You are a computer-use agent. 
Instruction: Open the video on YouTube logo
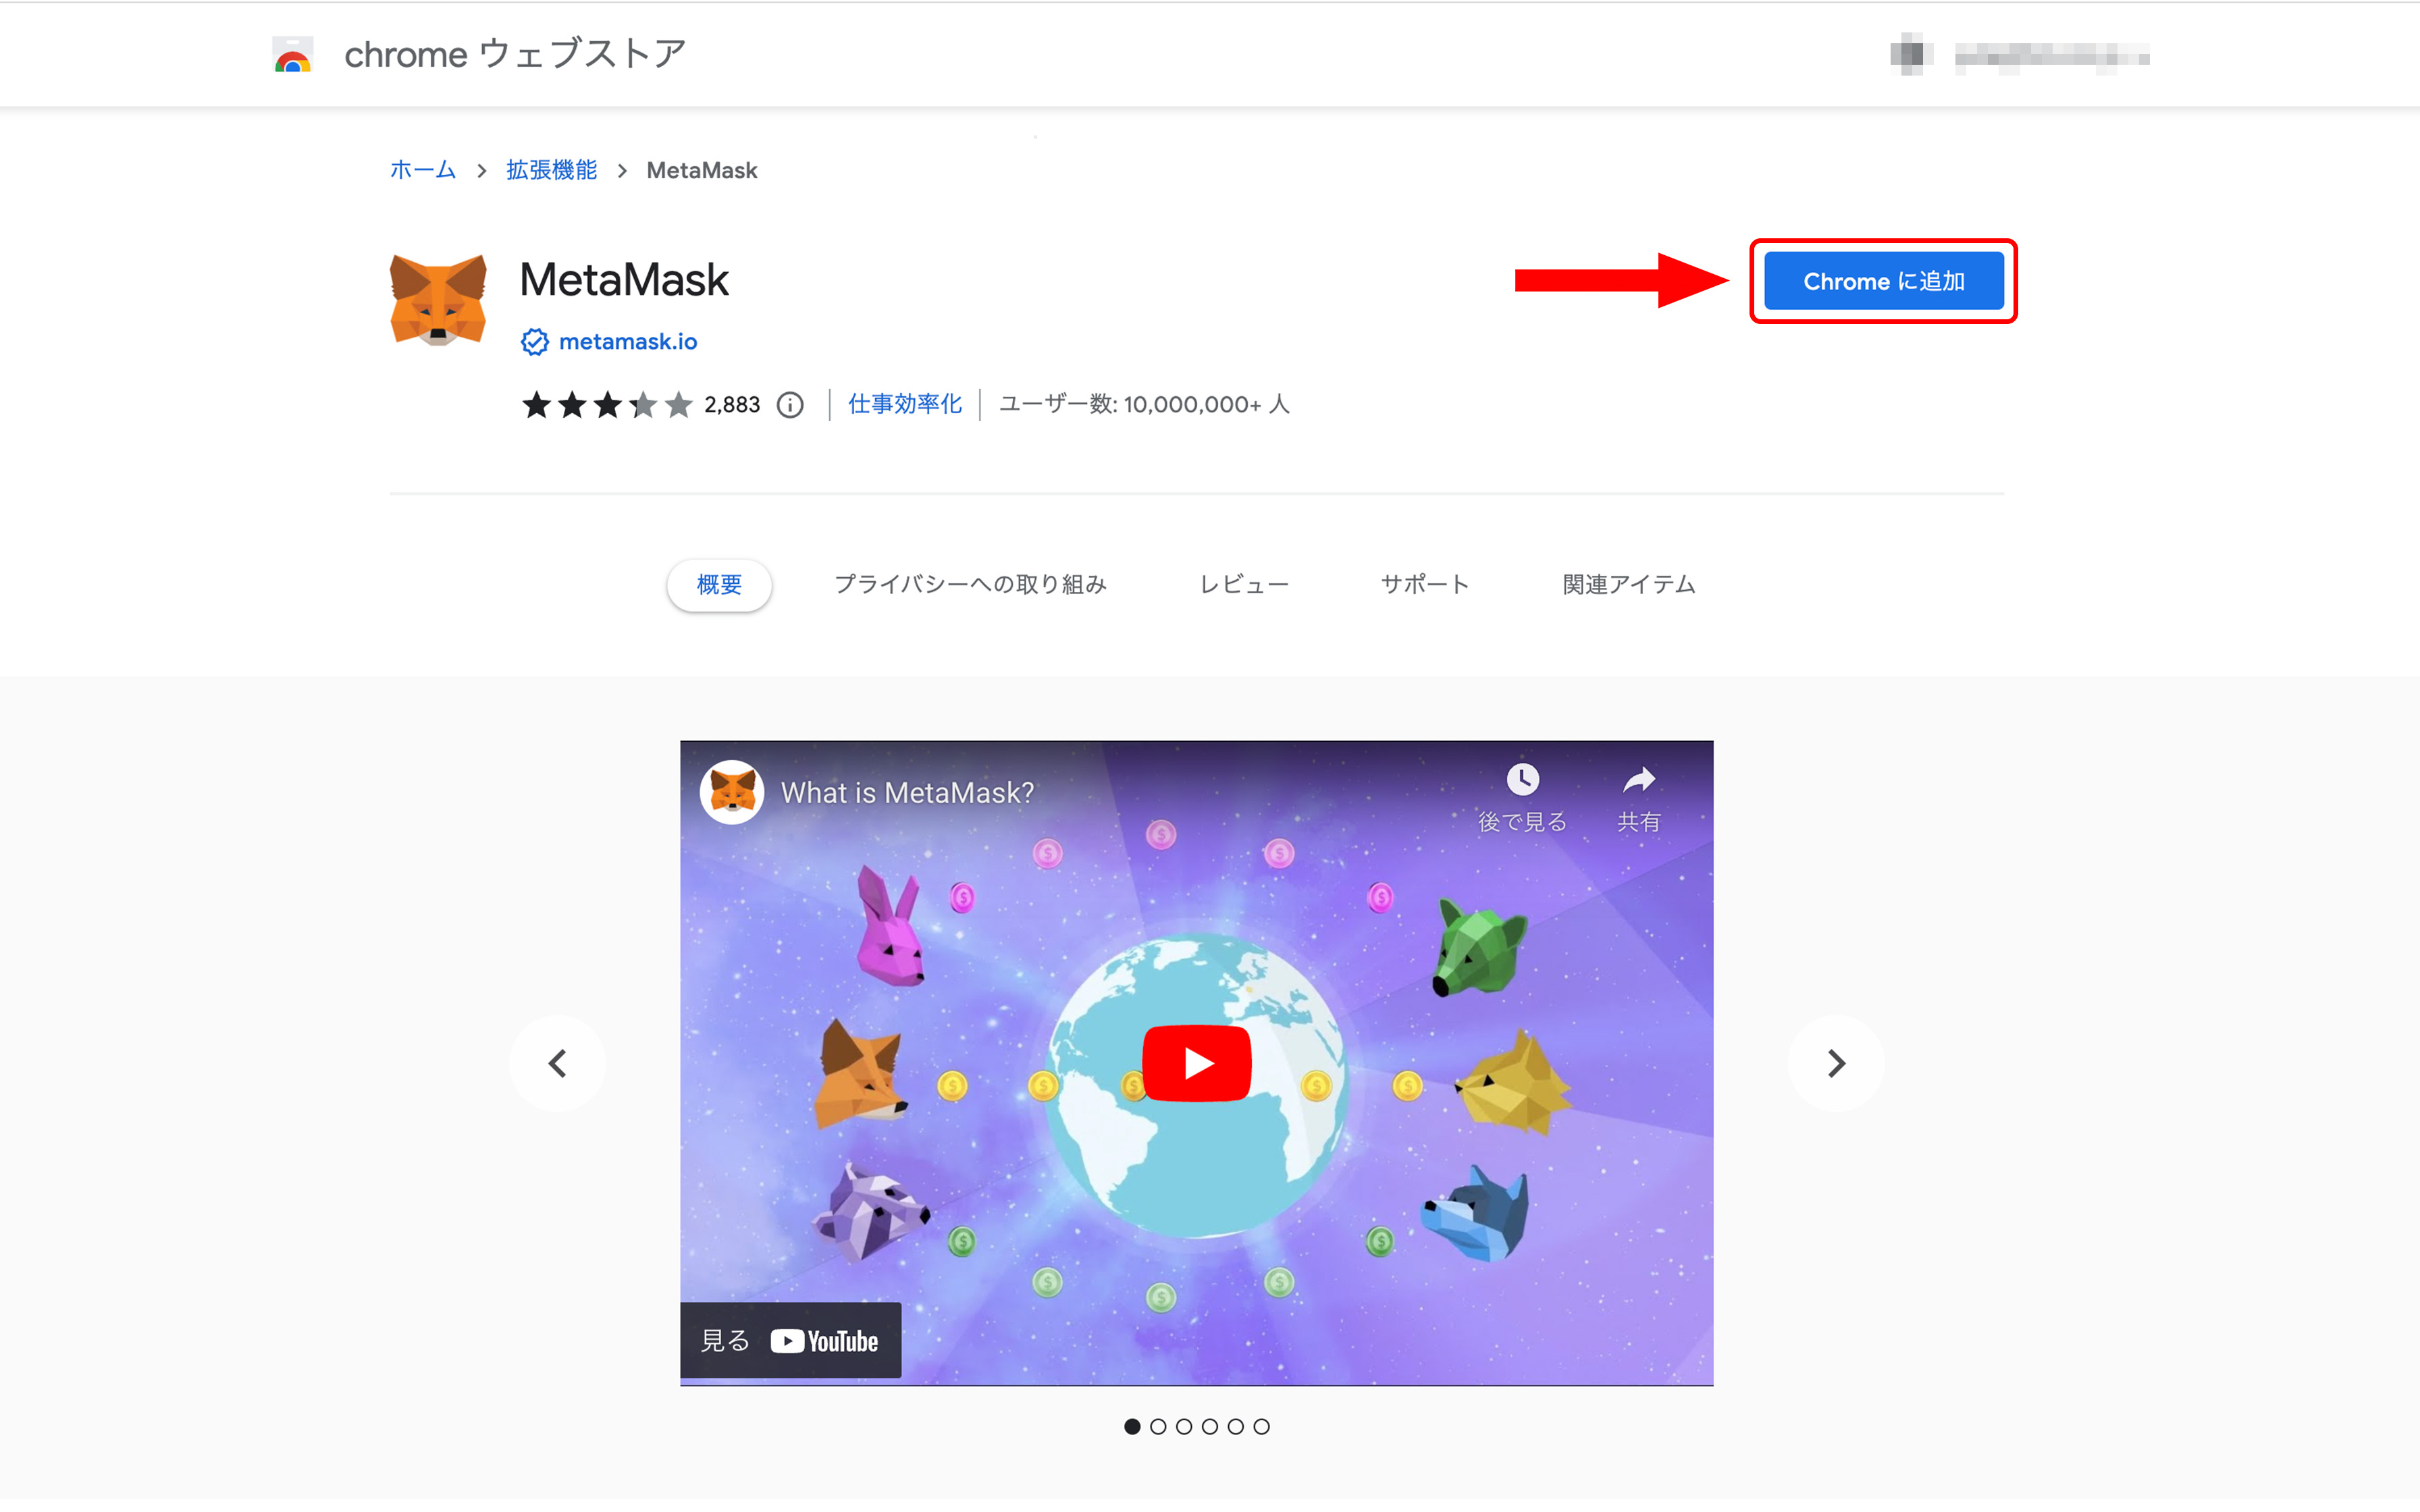tap(824, 1341)
